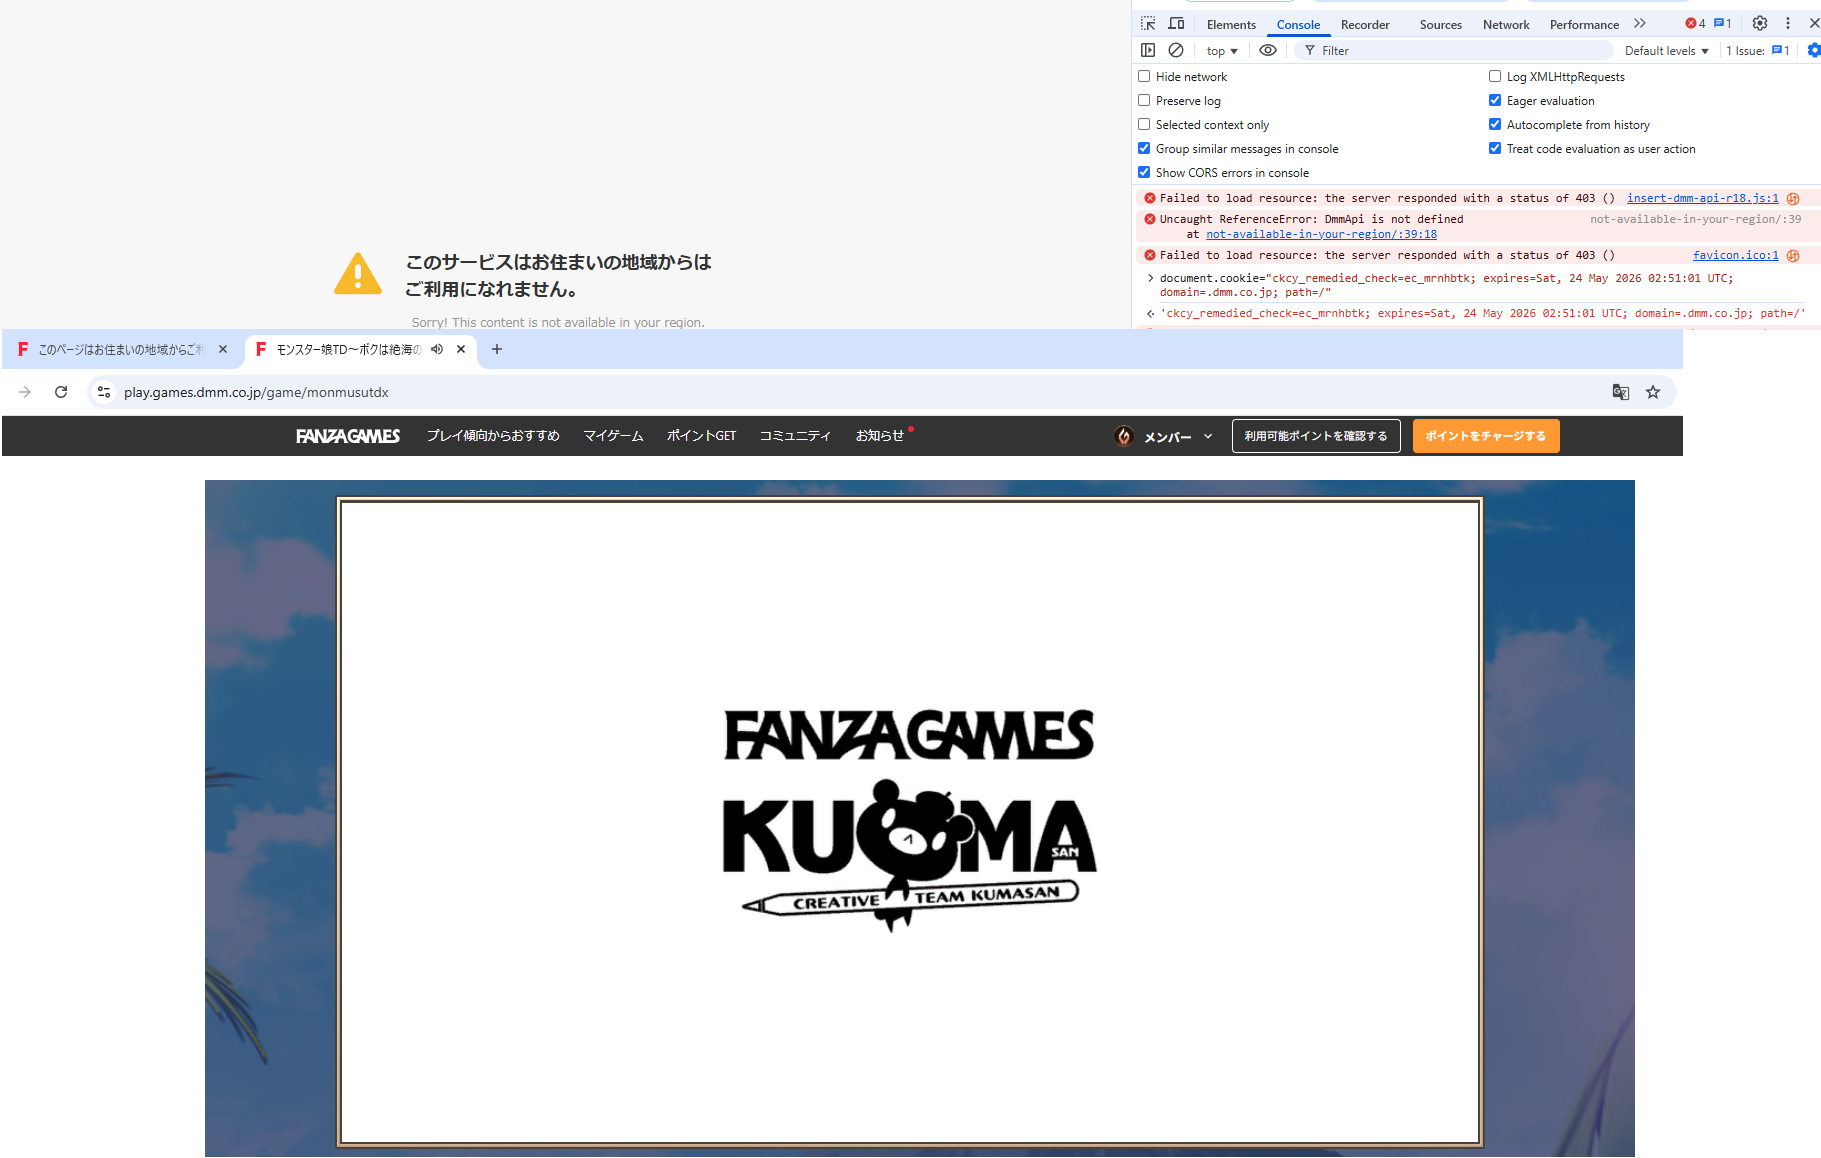Open DevTools settings gear
The height and width of the screenshot is (1158, 1821).
click(1760, 23)
